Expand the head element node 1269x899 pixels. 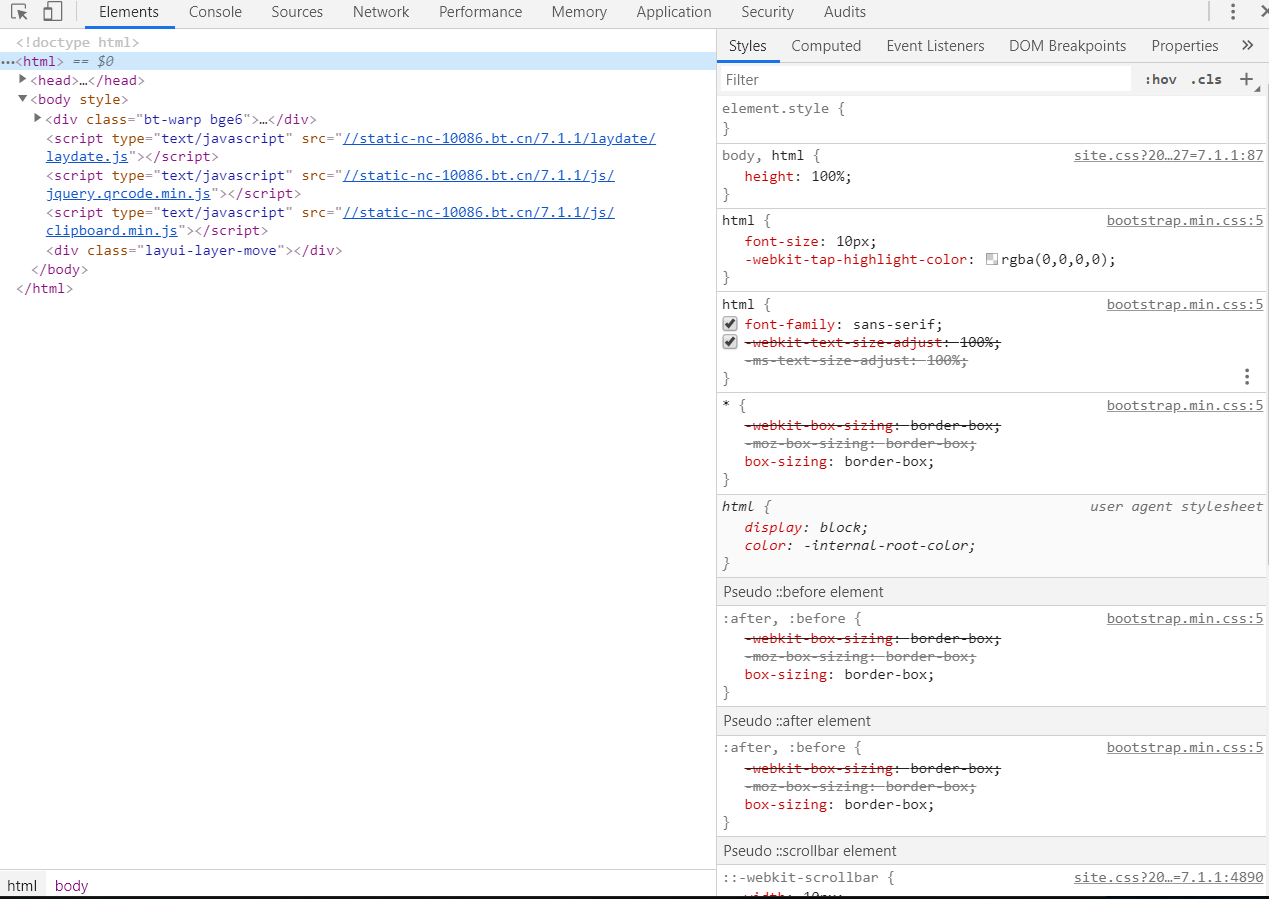point(23,79)
